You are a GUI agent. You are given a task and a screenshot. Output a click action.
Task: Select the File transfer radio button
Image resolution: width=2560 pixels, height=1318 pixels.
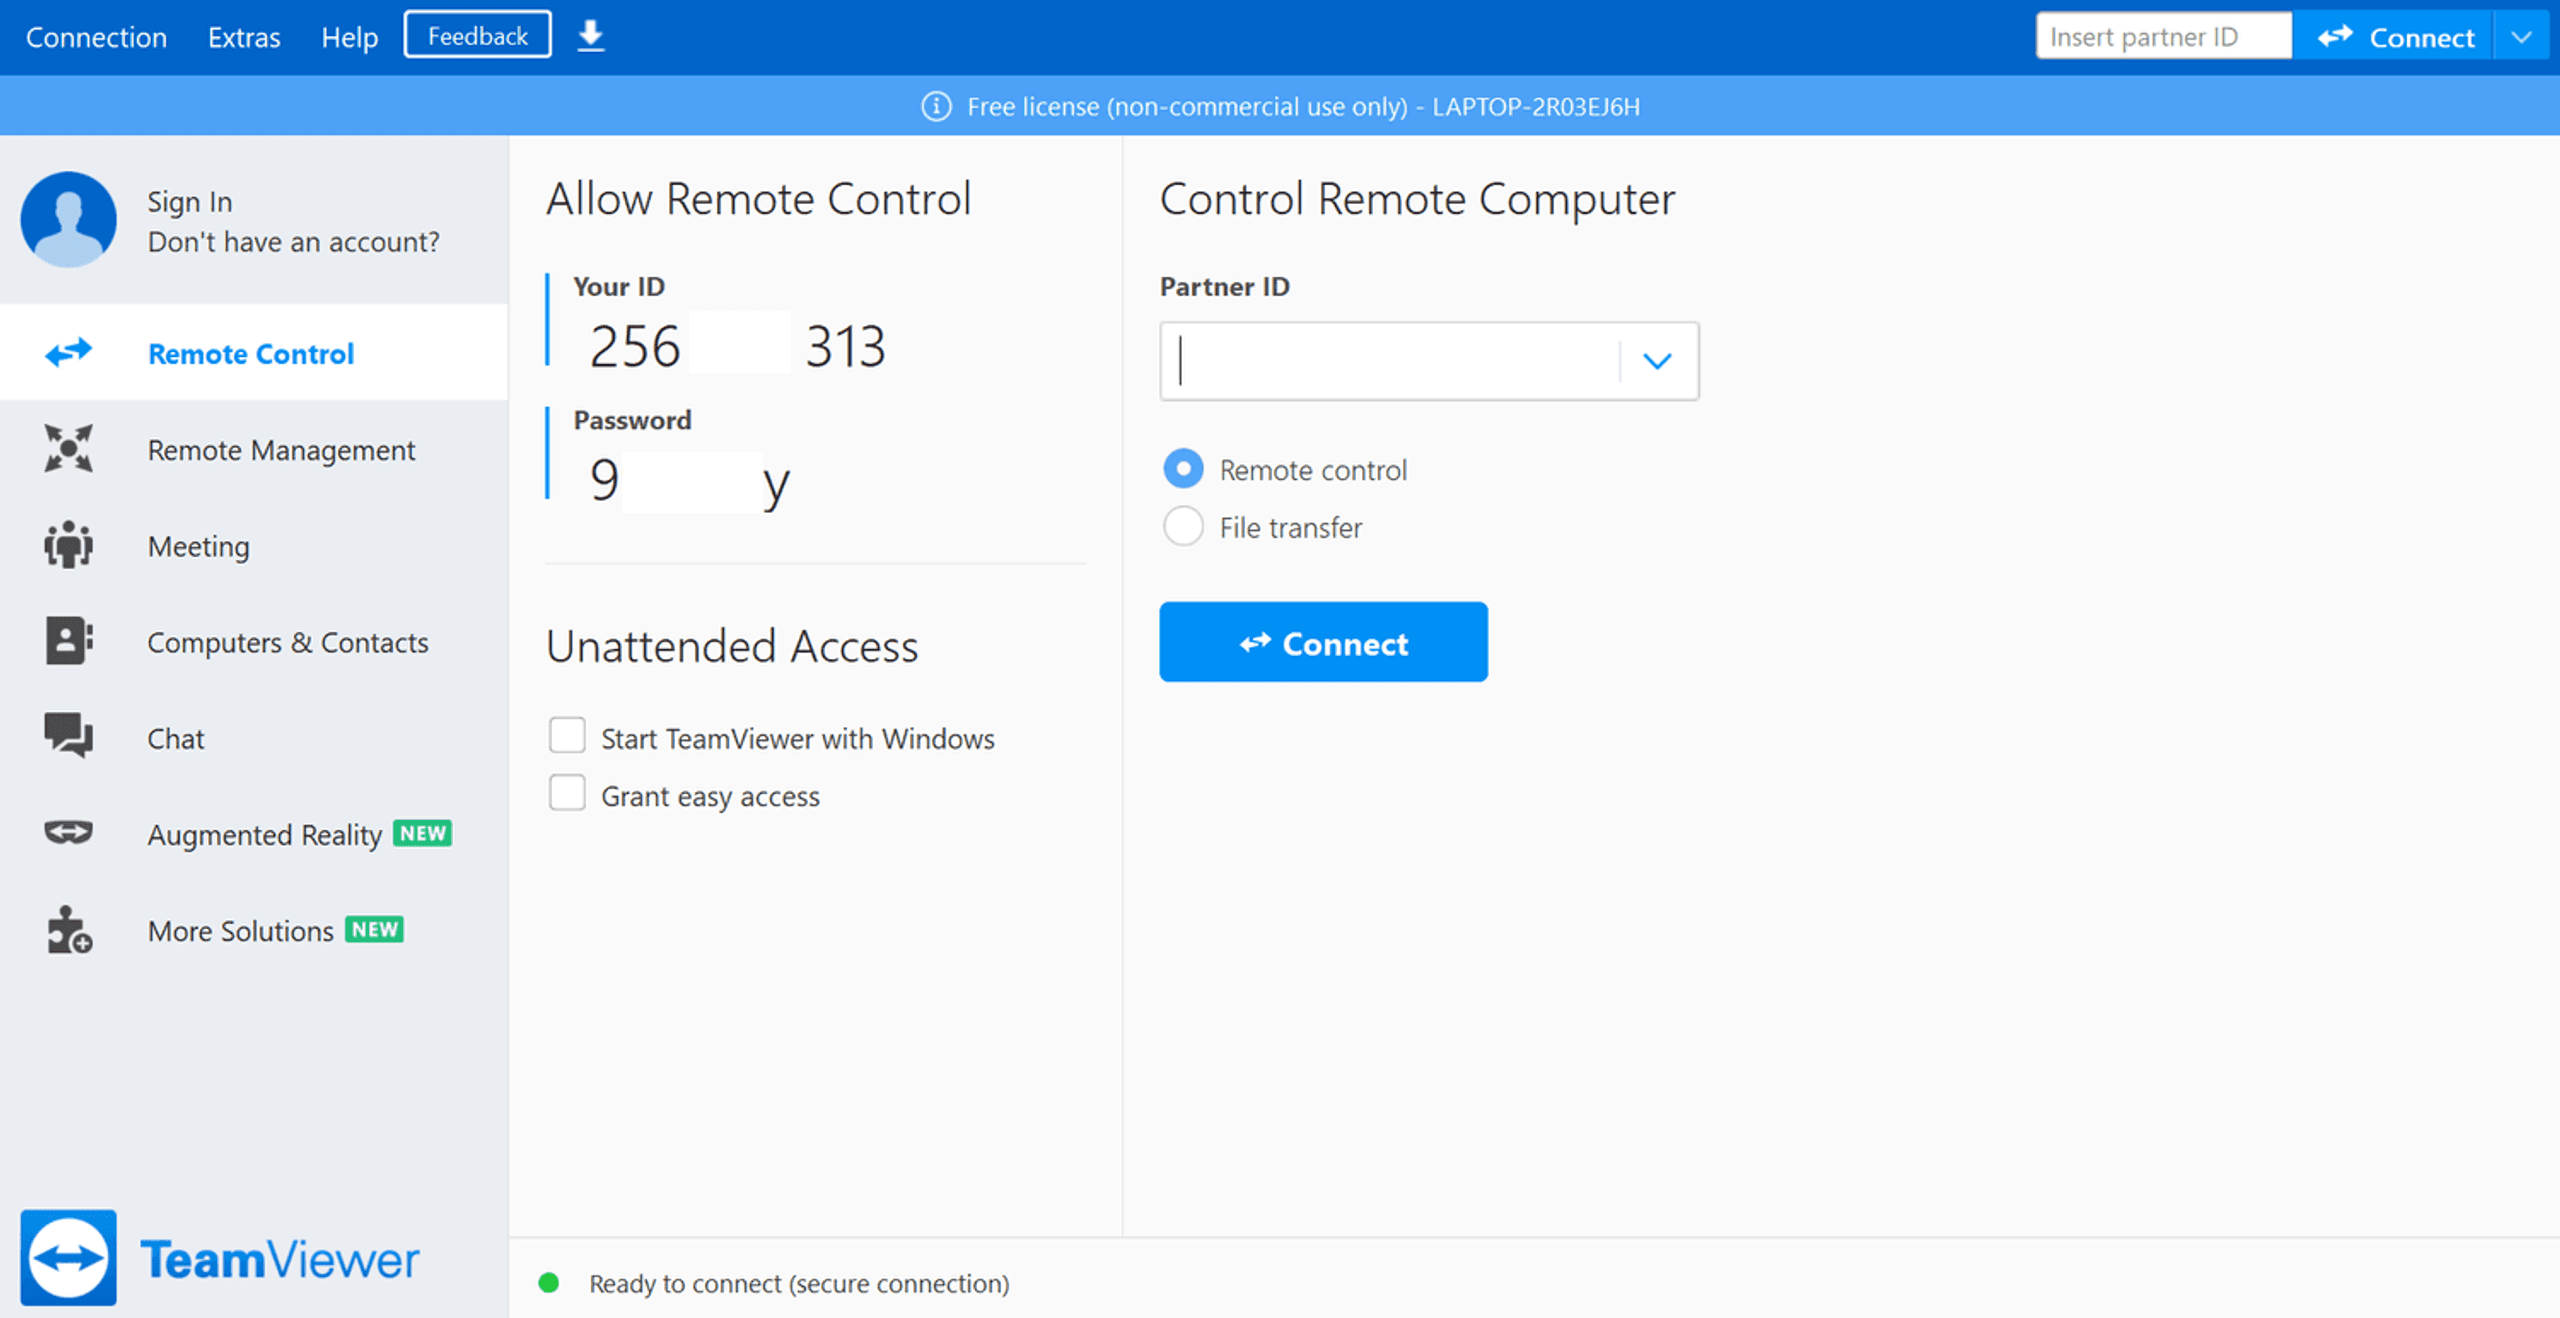click(x=1182, y=528)
